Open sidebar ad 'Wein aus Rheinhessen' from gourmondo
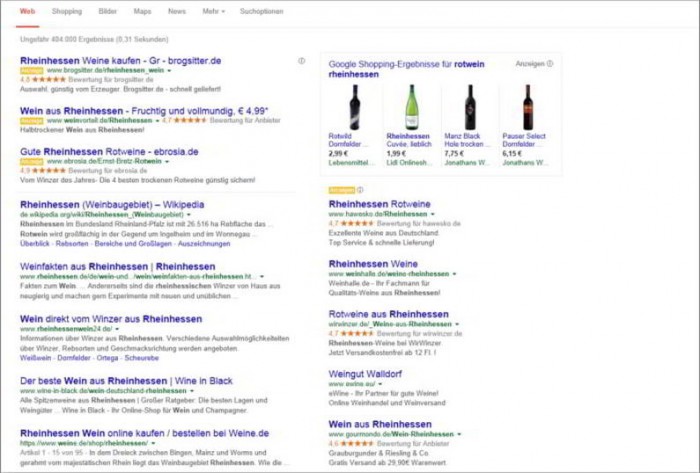This screenshot has height=473, width=700. point(380,424)
